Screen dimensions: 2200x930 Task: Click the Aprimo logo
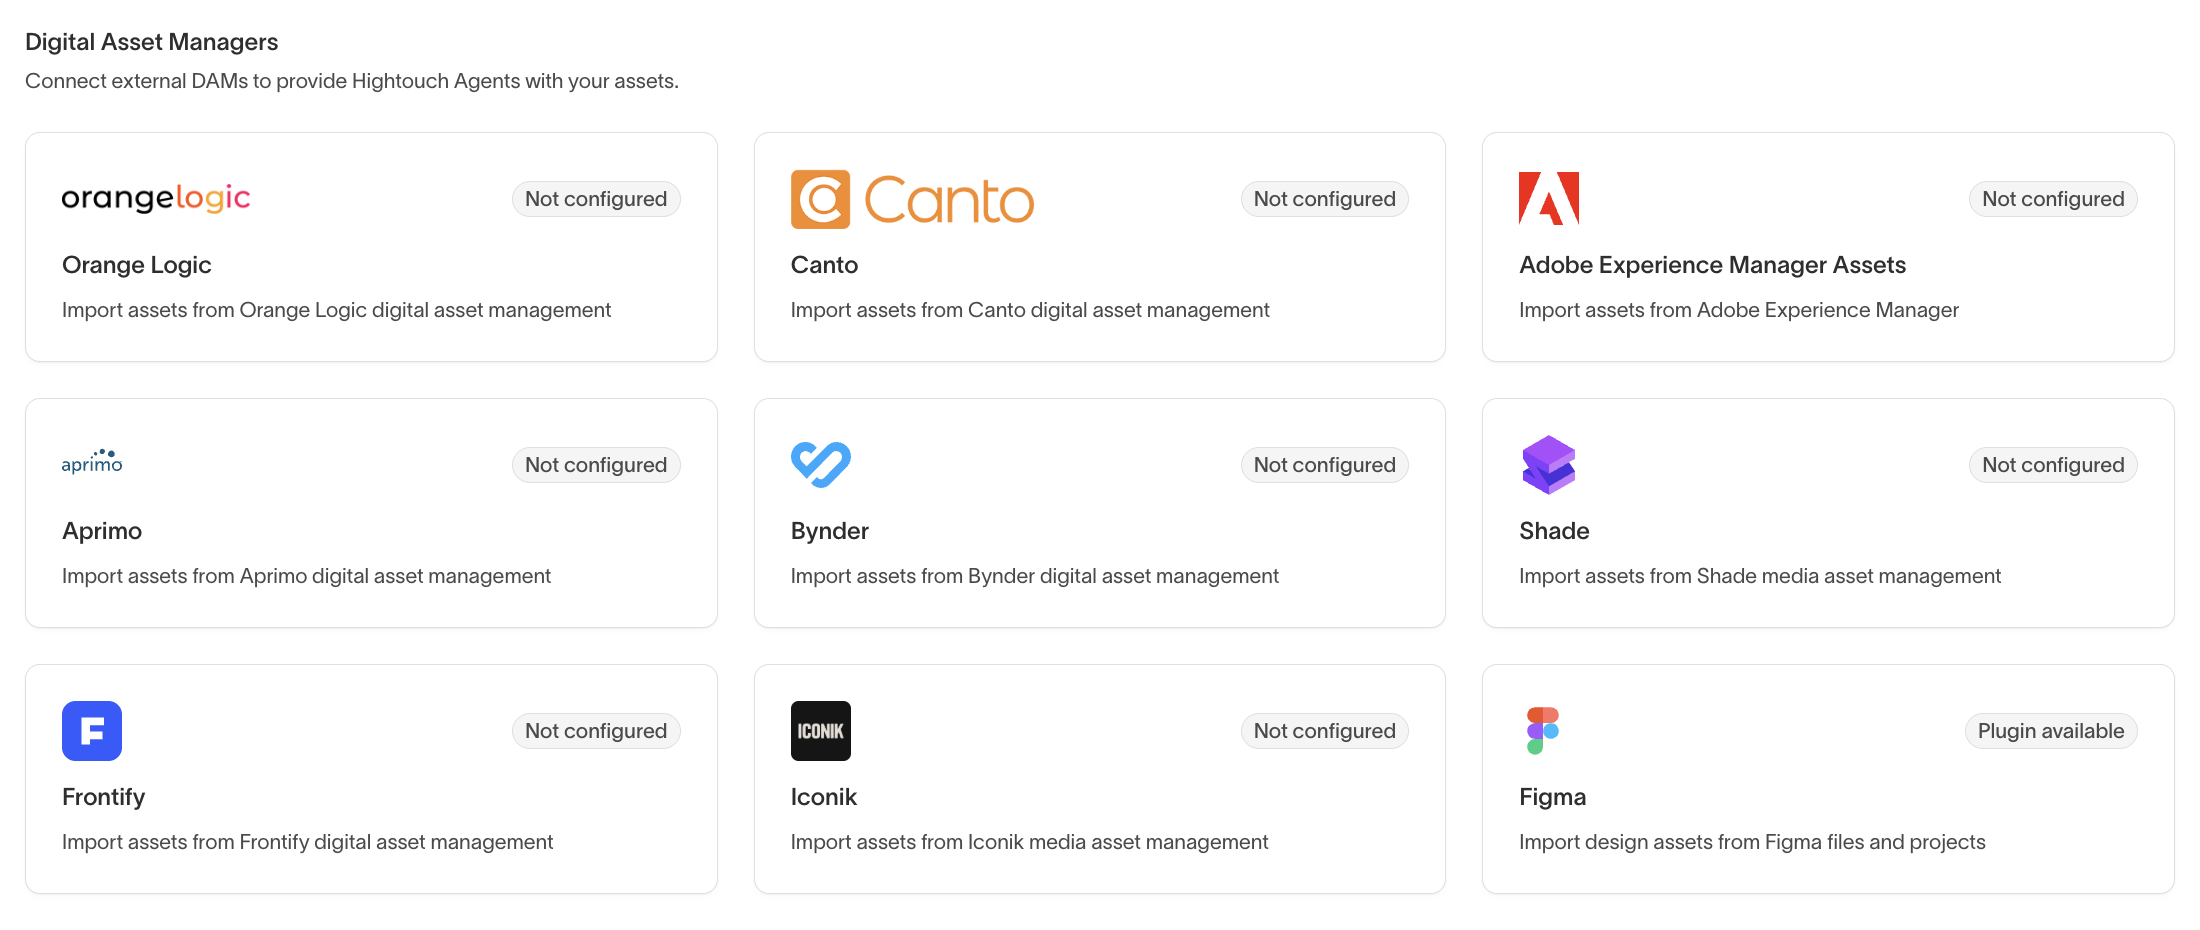pos(92,462)
